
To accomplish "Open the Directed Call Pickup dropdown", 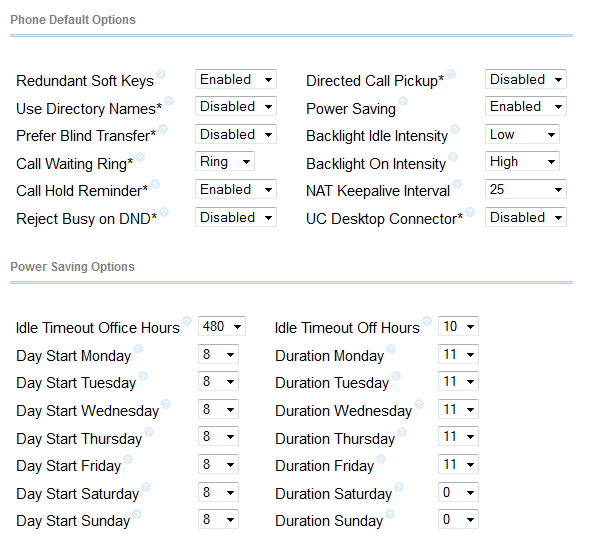I will tap(526, 79).
